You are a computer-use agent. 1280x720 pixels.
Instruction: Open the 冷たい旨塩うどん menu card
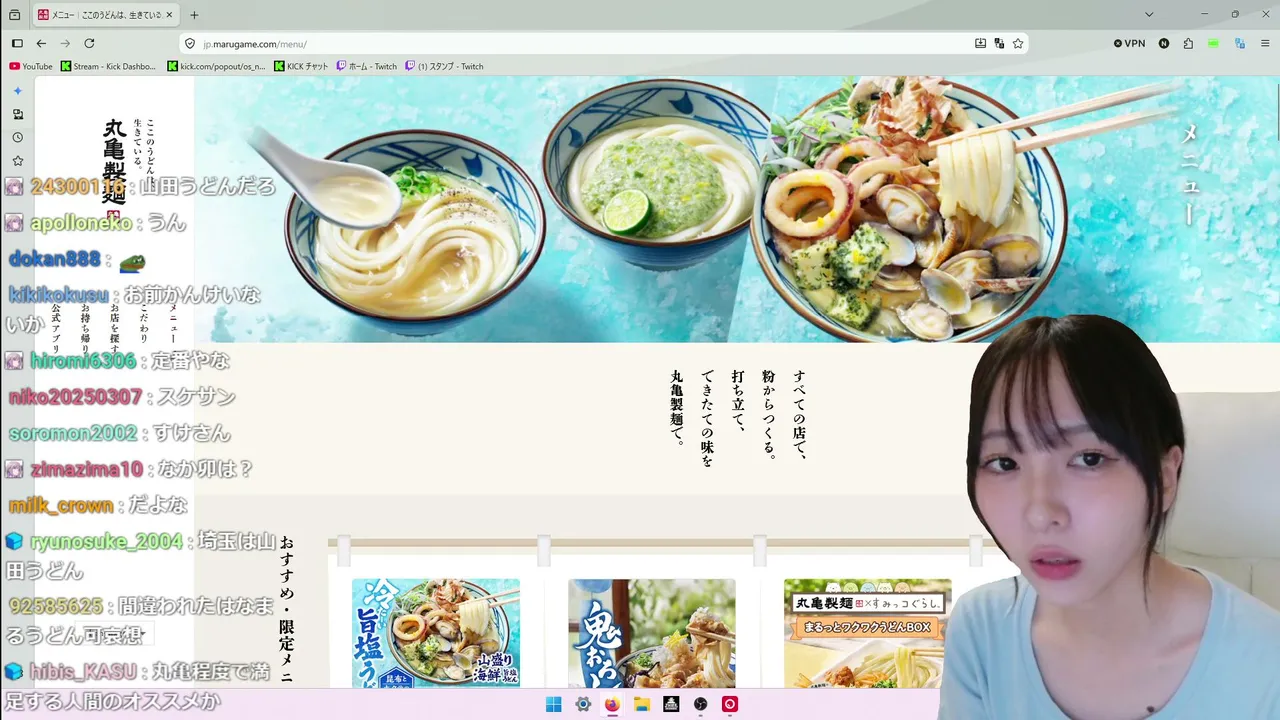436,633
